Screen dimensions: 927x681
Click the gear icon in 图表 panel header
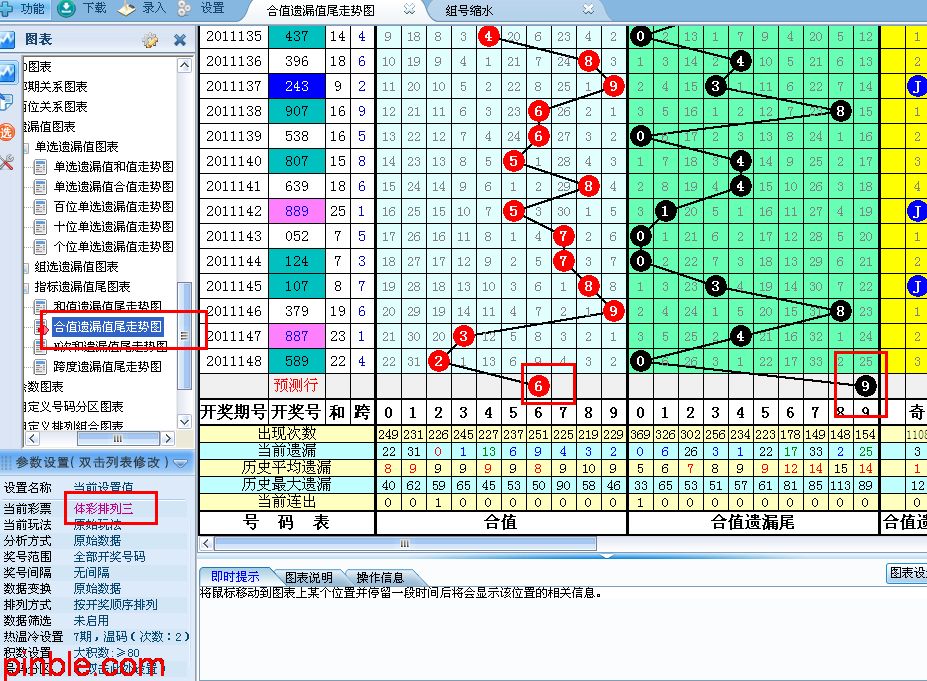tap(150, 40)
